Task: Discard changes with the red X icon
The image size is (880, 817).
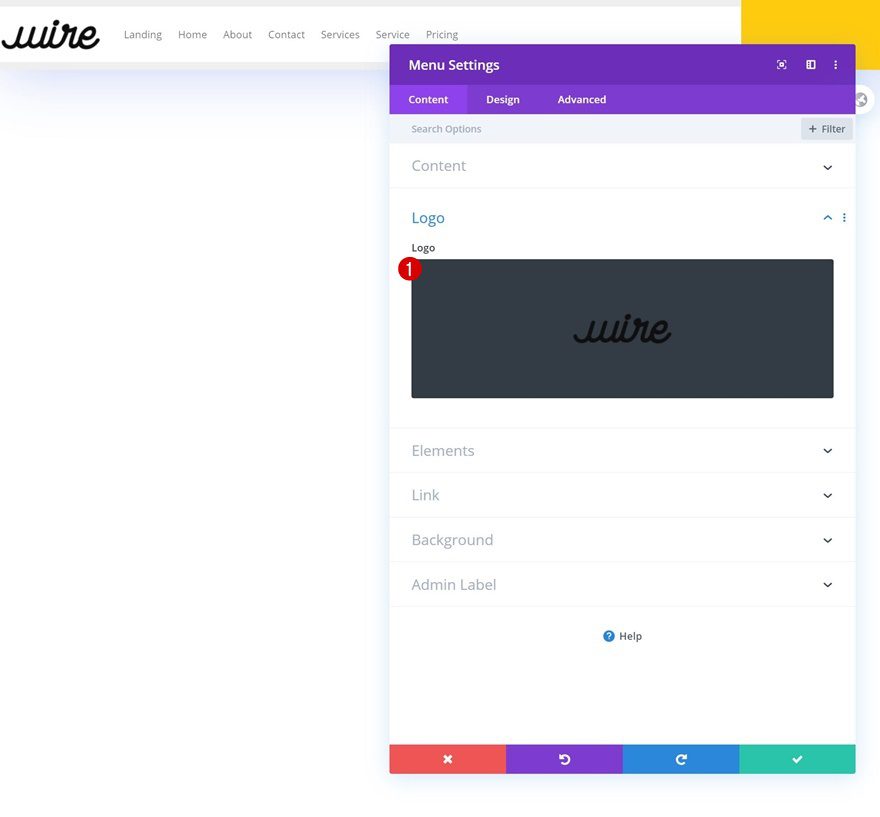Action: point(447,758)
